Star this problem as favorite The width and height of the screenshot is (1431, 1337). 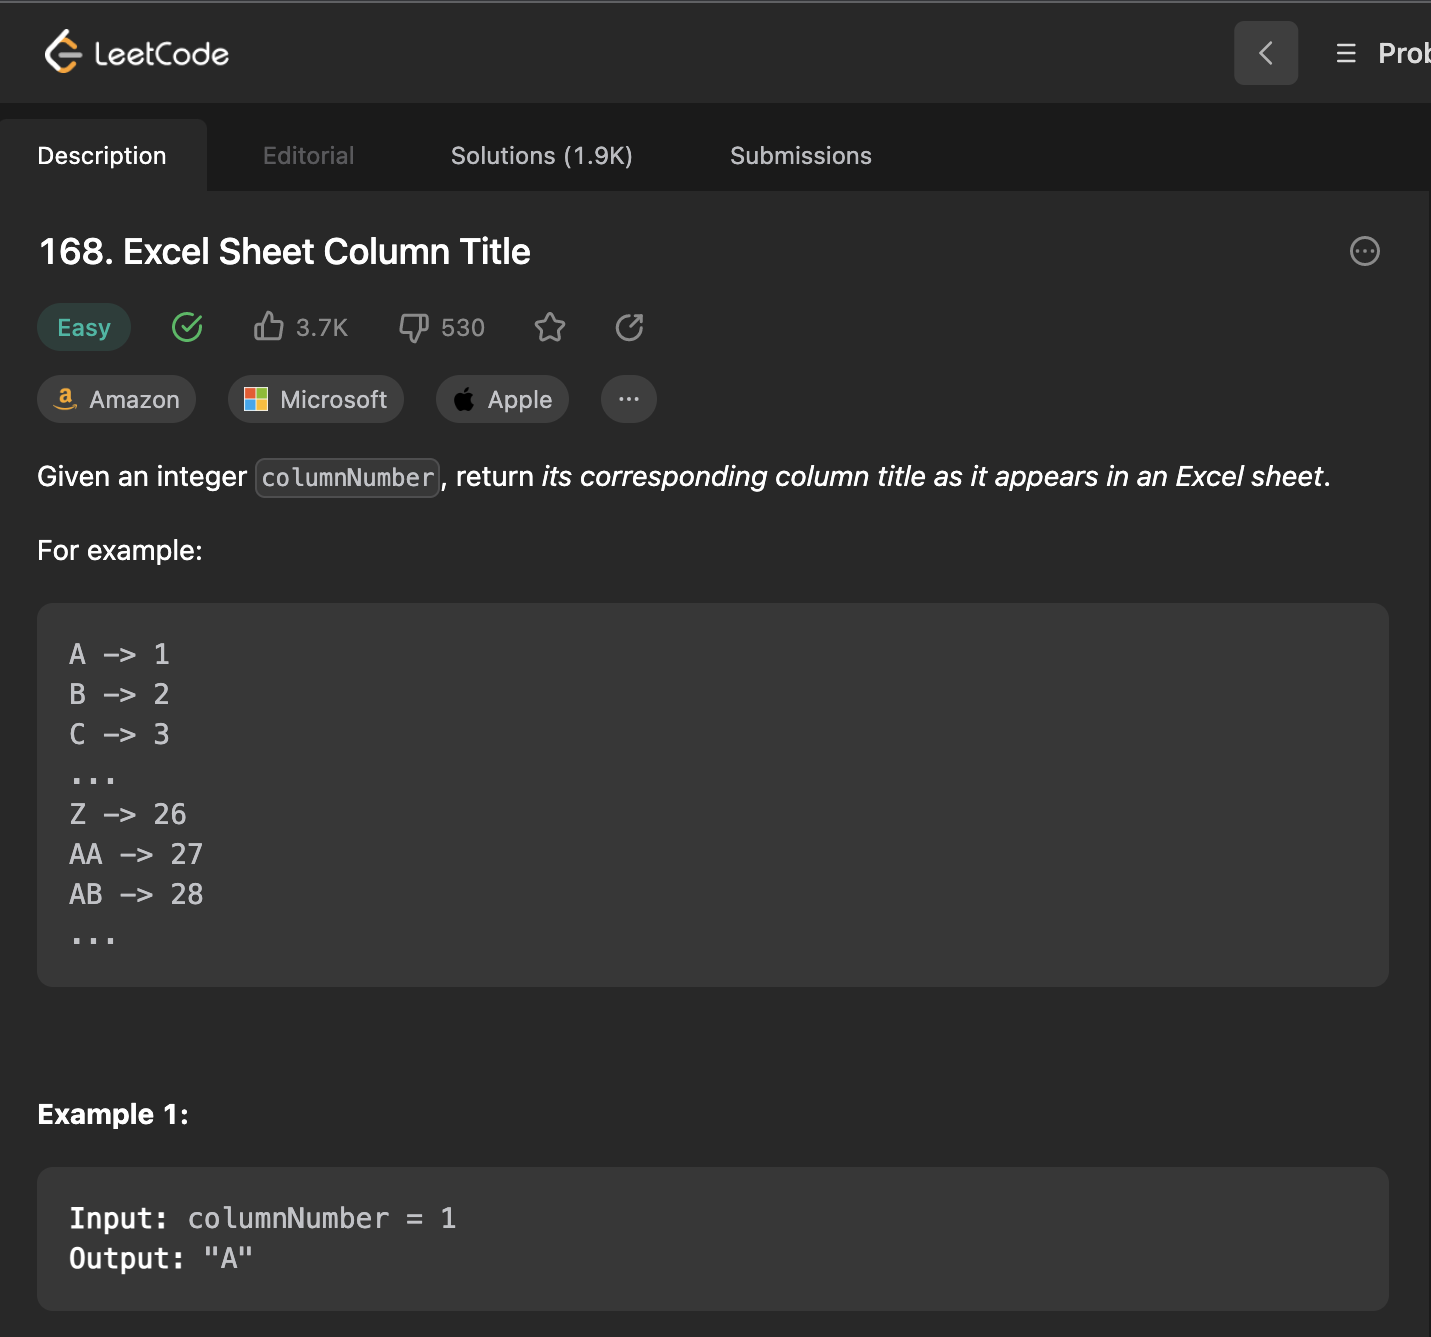[x=550, y=327]
